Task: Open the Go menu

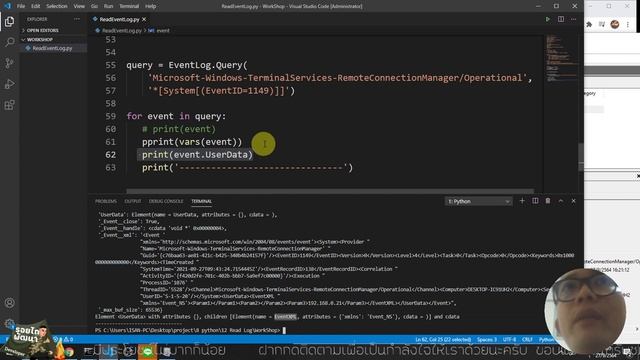Action: (94, 6)
